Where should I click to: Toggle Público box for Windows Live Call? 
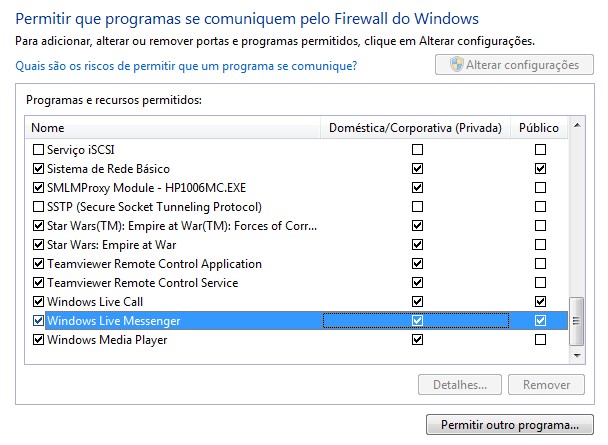click(x=540, y=302)
